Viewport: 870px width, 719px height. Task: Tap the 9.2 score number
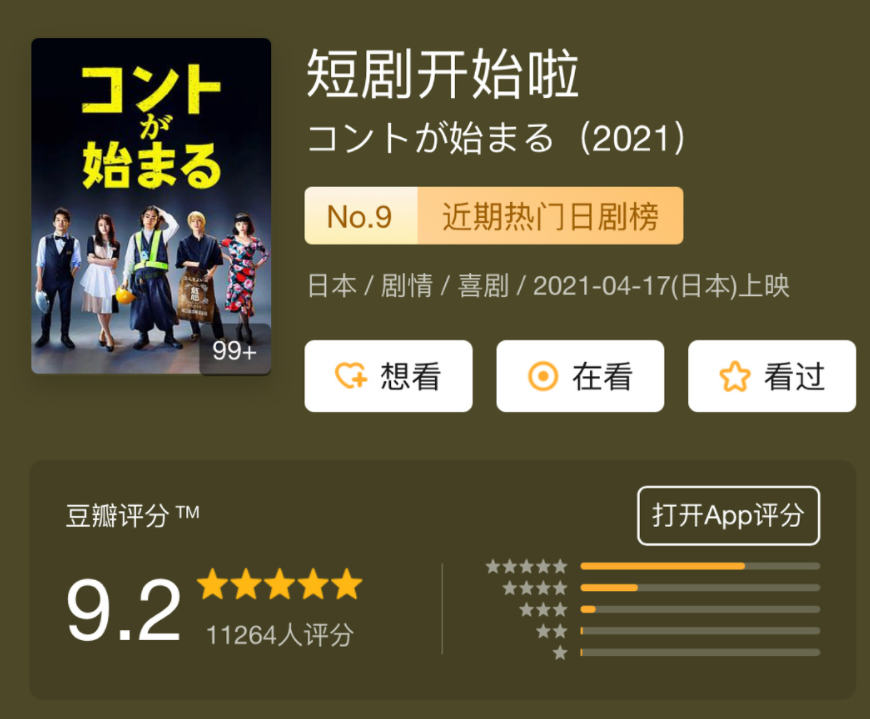pyautogui.click(x=123, y=610)
